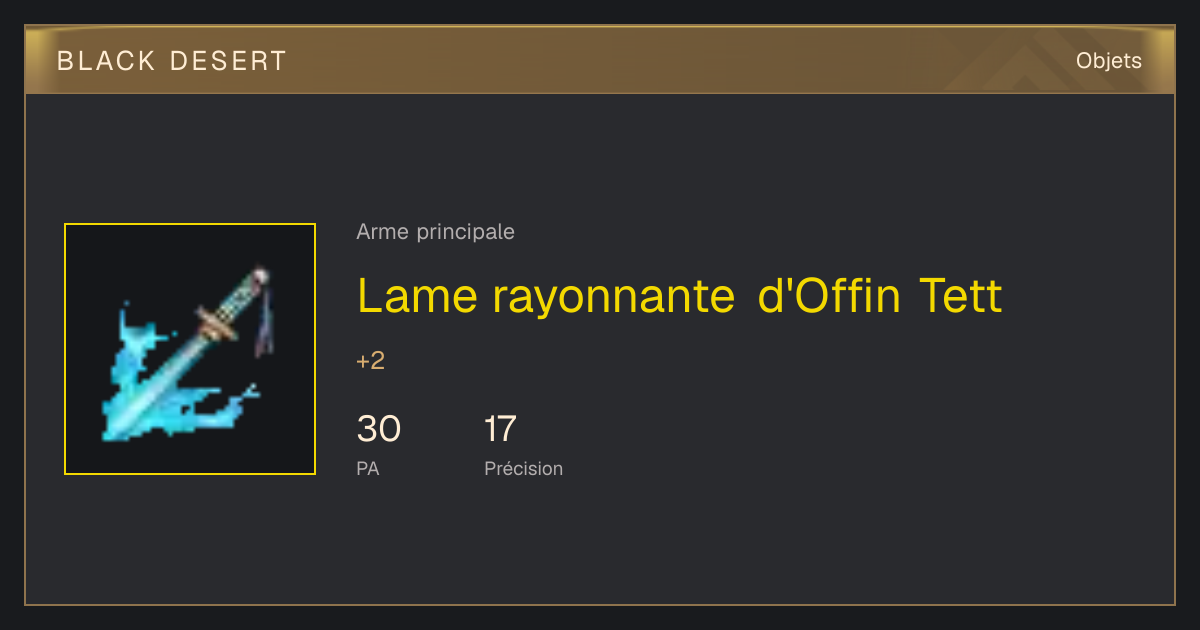Click the +2 enhancement level text
Viewport: 1200px width, 630px height.
[370, 361]
